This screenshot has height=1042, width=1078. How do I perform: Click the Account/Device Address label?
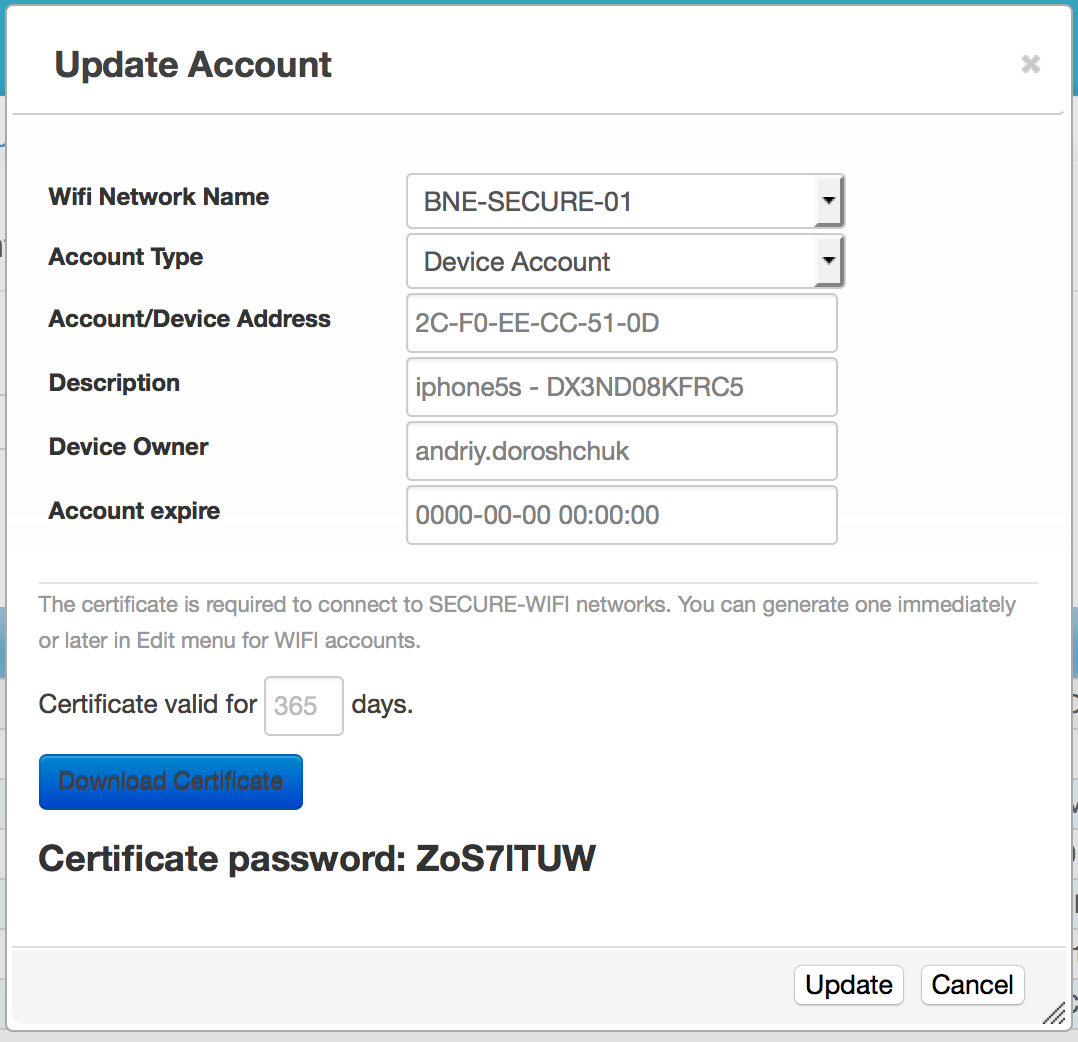190,319
